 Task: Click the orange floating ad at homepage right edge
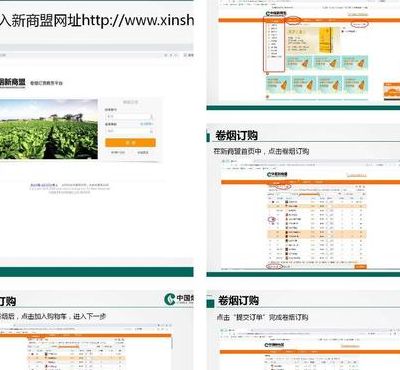point(392,91)
